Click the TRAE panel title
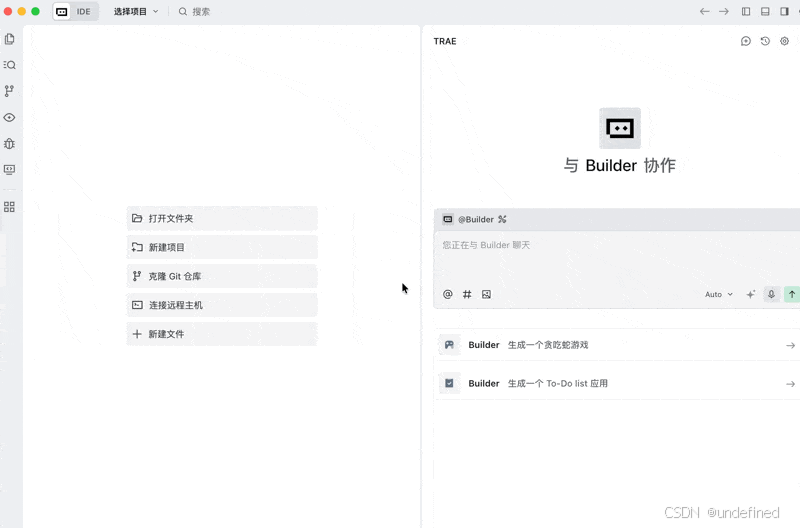The image size is (800, 528). pyautogui.click(x=445, y=41)
